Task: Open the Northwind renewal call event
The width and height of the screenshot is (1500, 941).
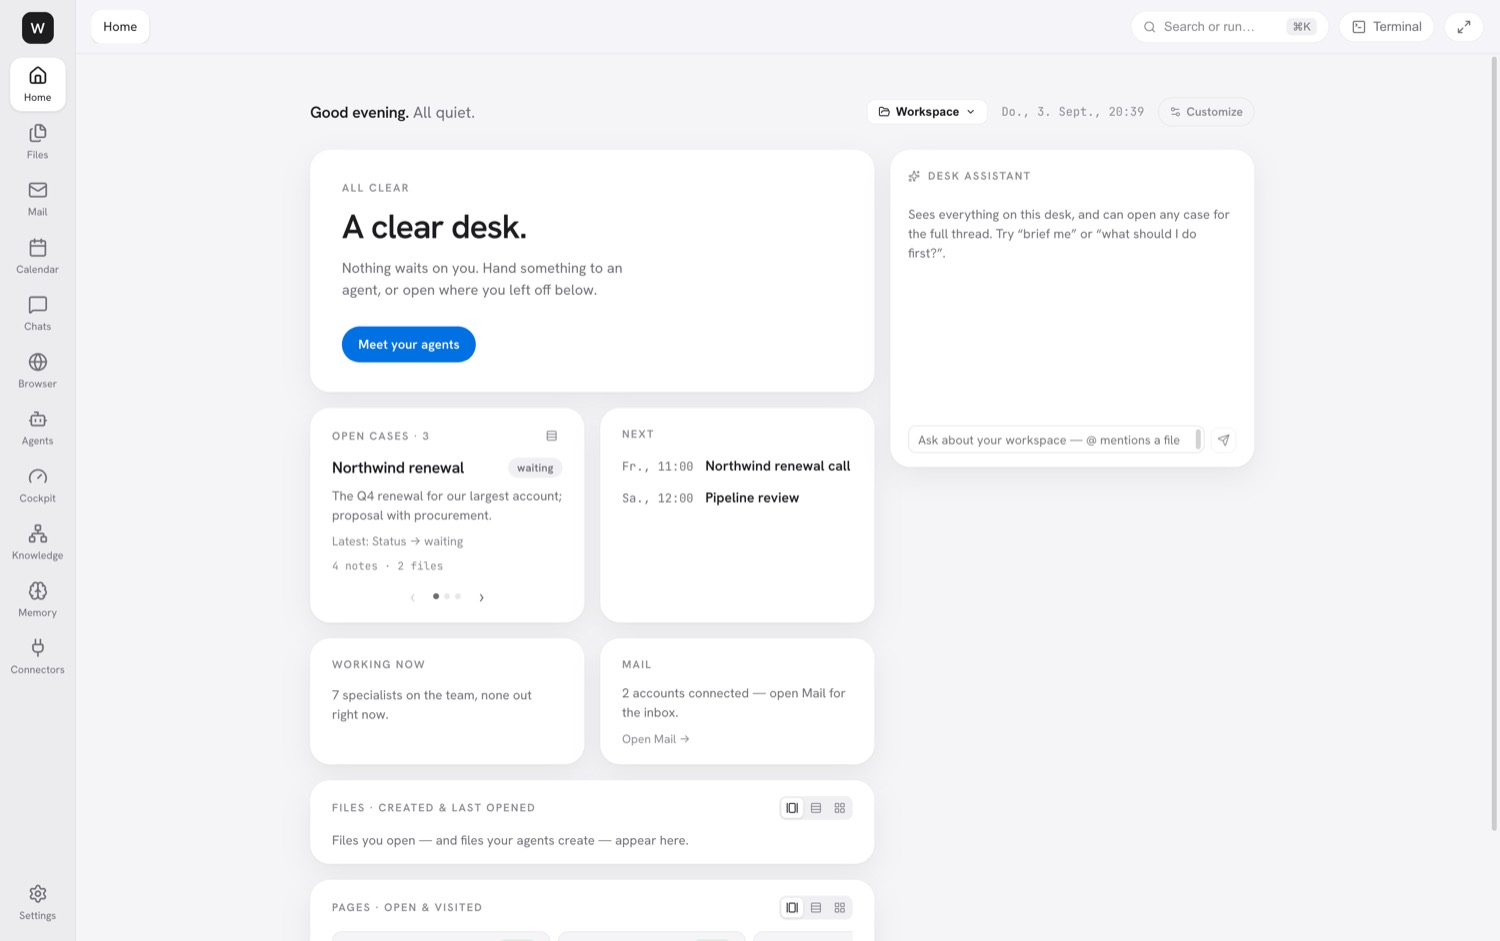Action: point(736,466)
